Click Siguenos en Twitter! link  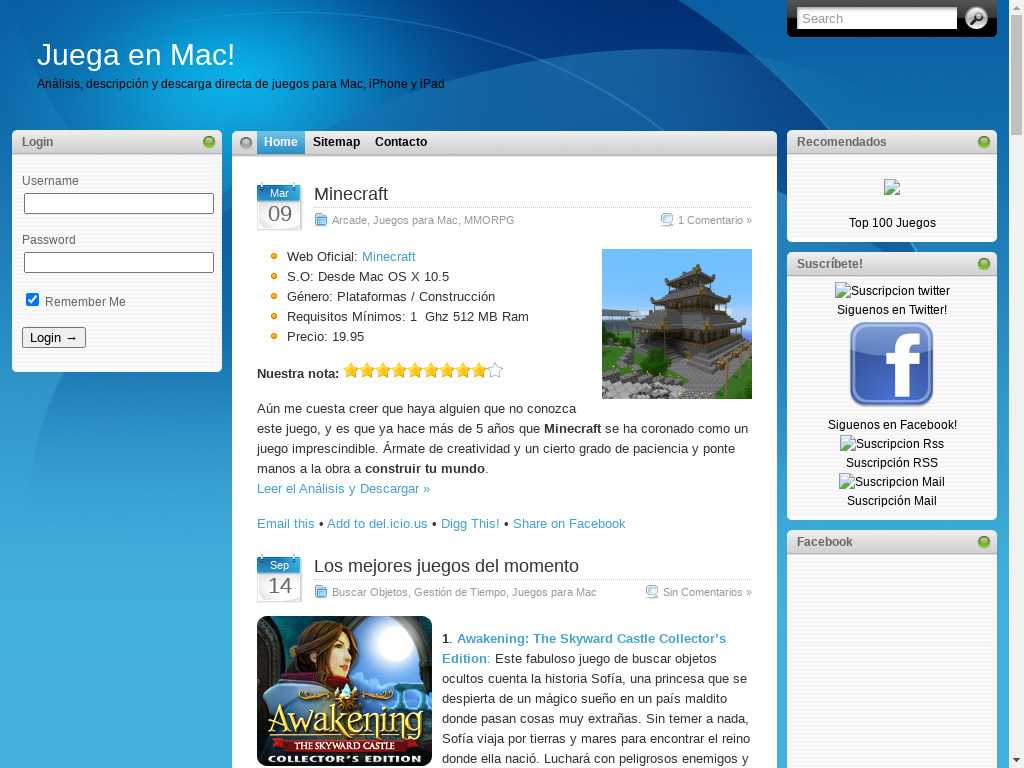tap(892, 310)
